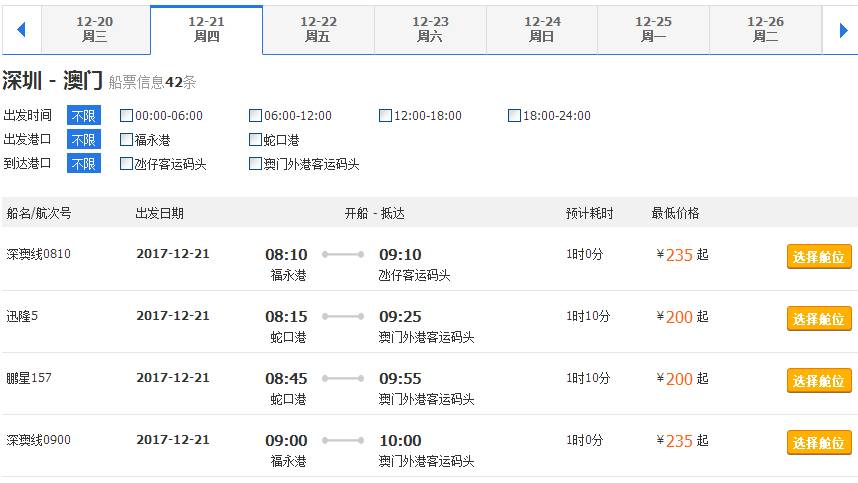Switch to the 12-22 周五 date tab

pos(318,30)
